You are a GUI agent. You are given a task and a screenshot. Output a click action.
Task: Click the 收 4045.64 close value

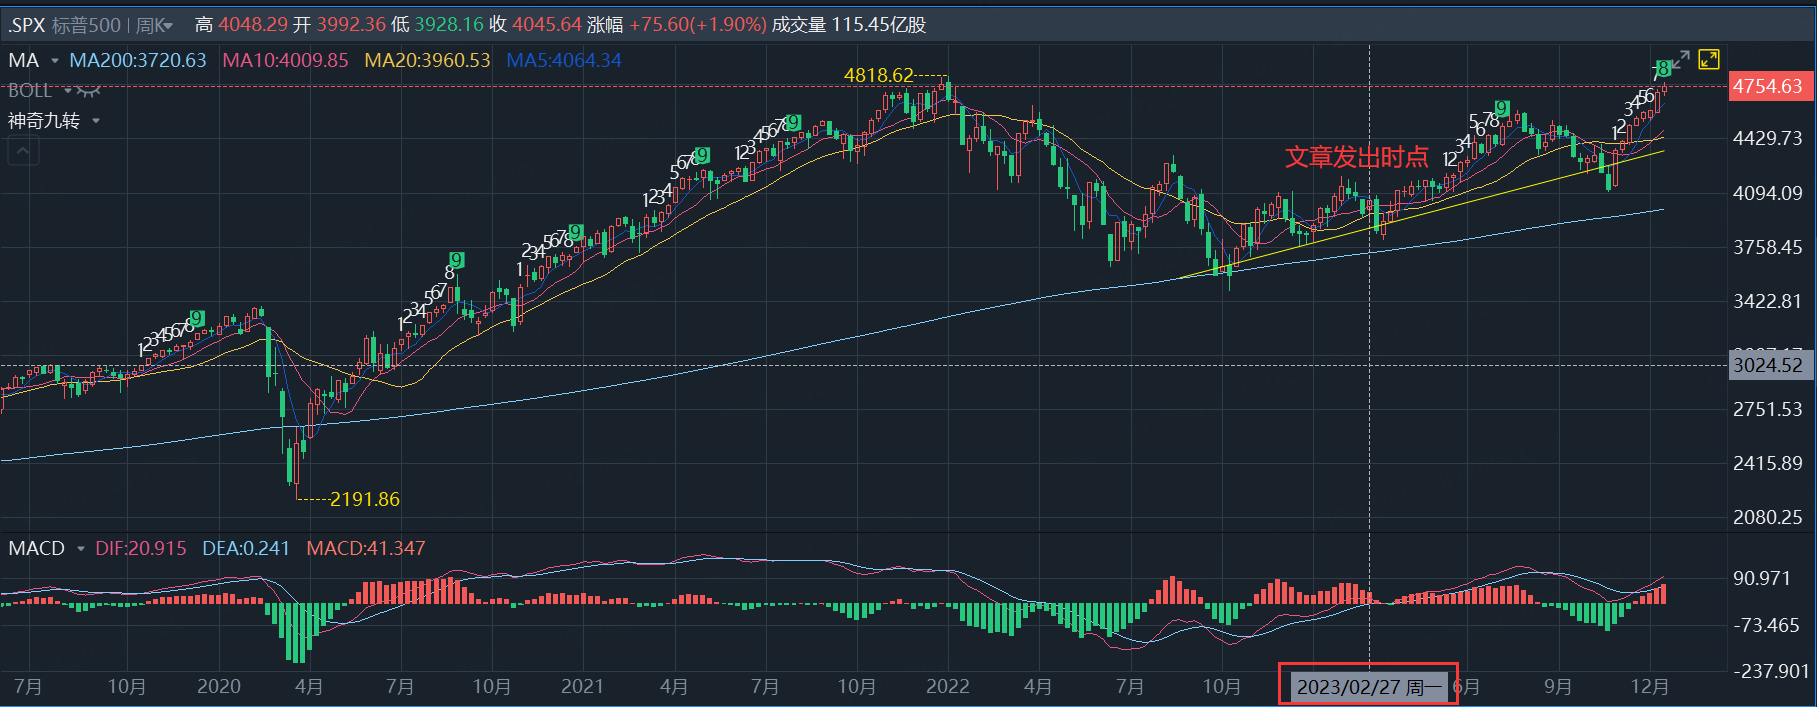click(535, 25)
